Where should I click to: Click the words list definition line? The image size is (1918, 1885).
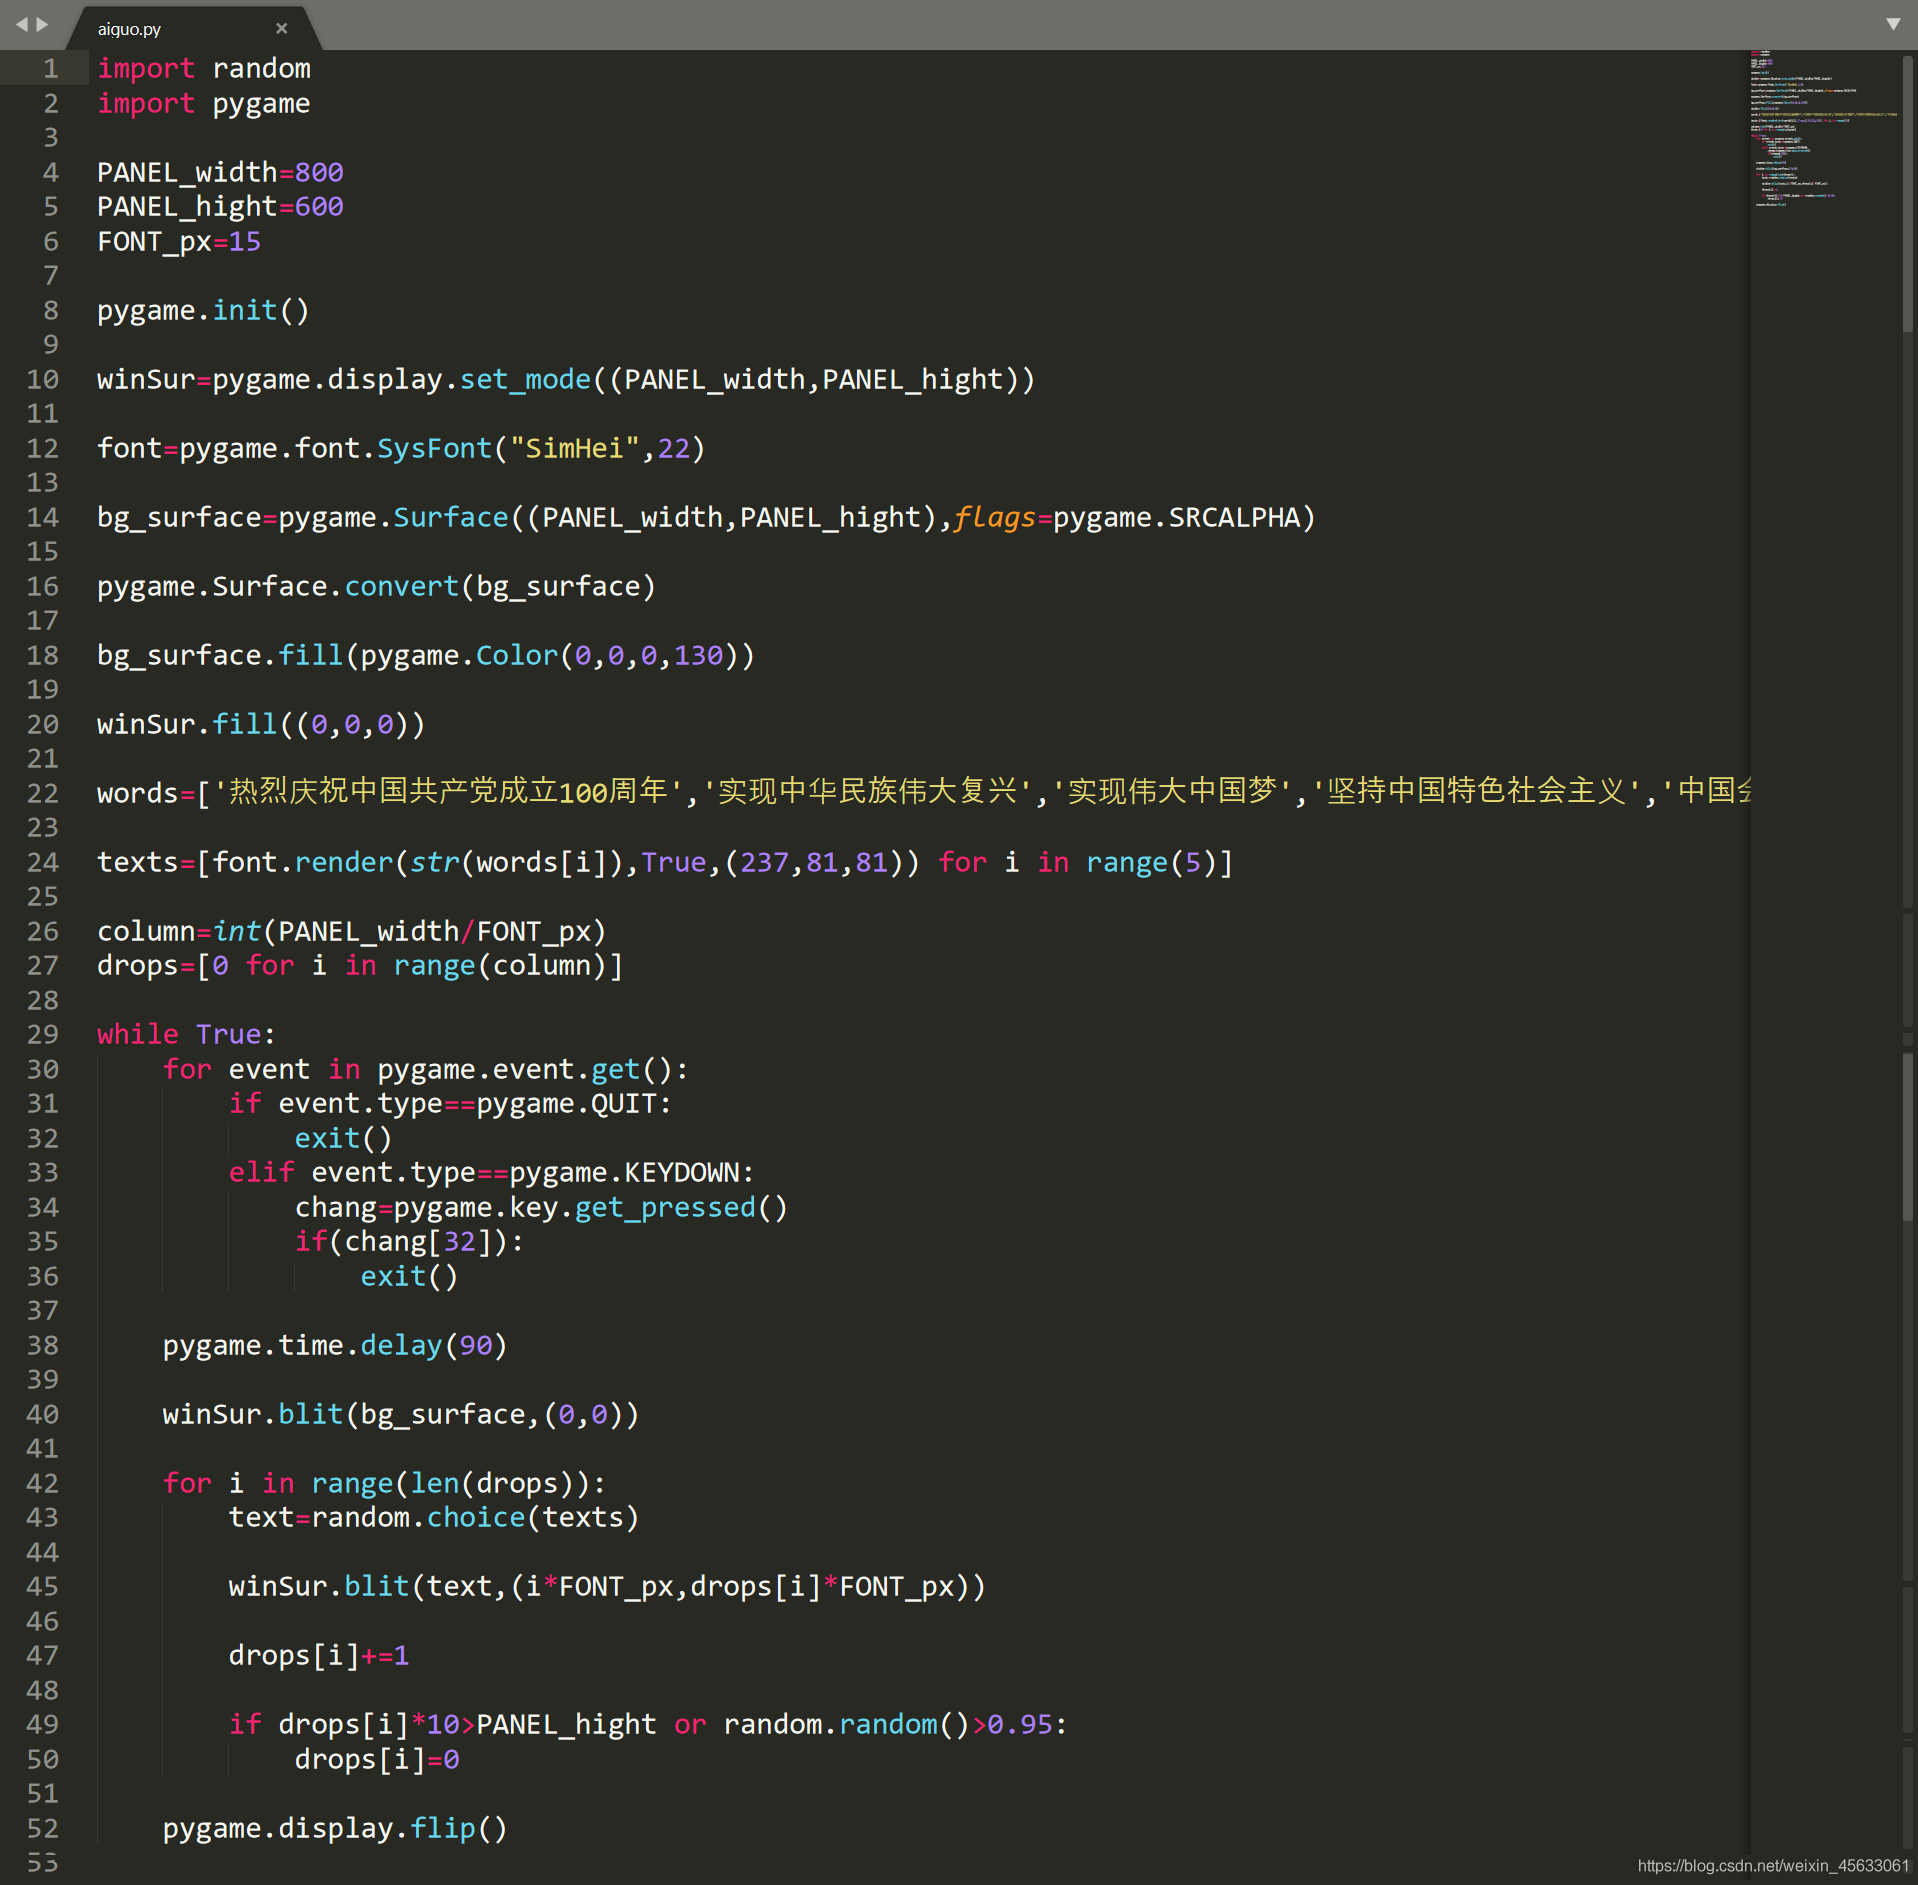(923, 792)
